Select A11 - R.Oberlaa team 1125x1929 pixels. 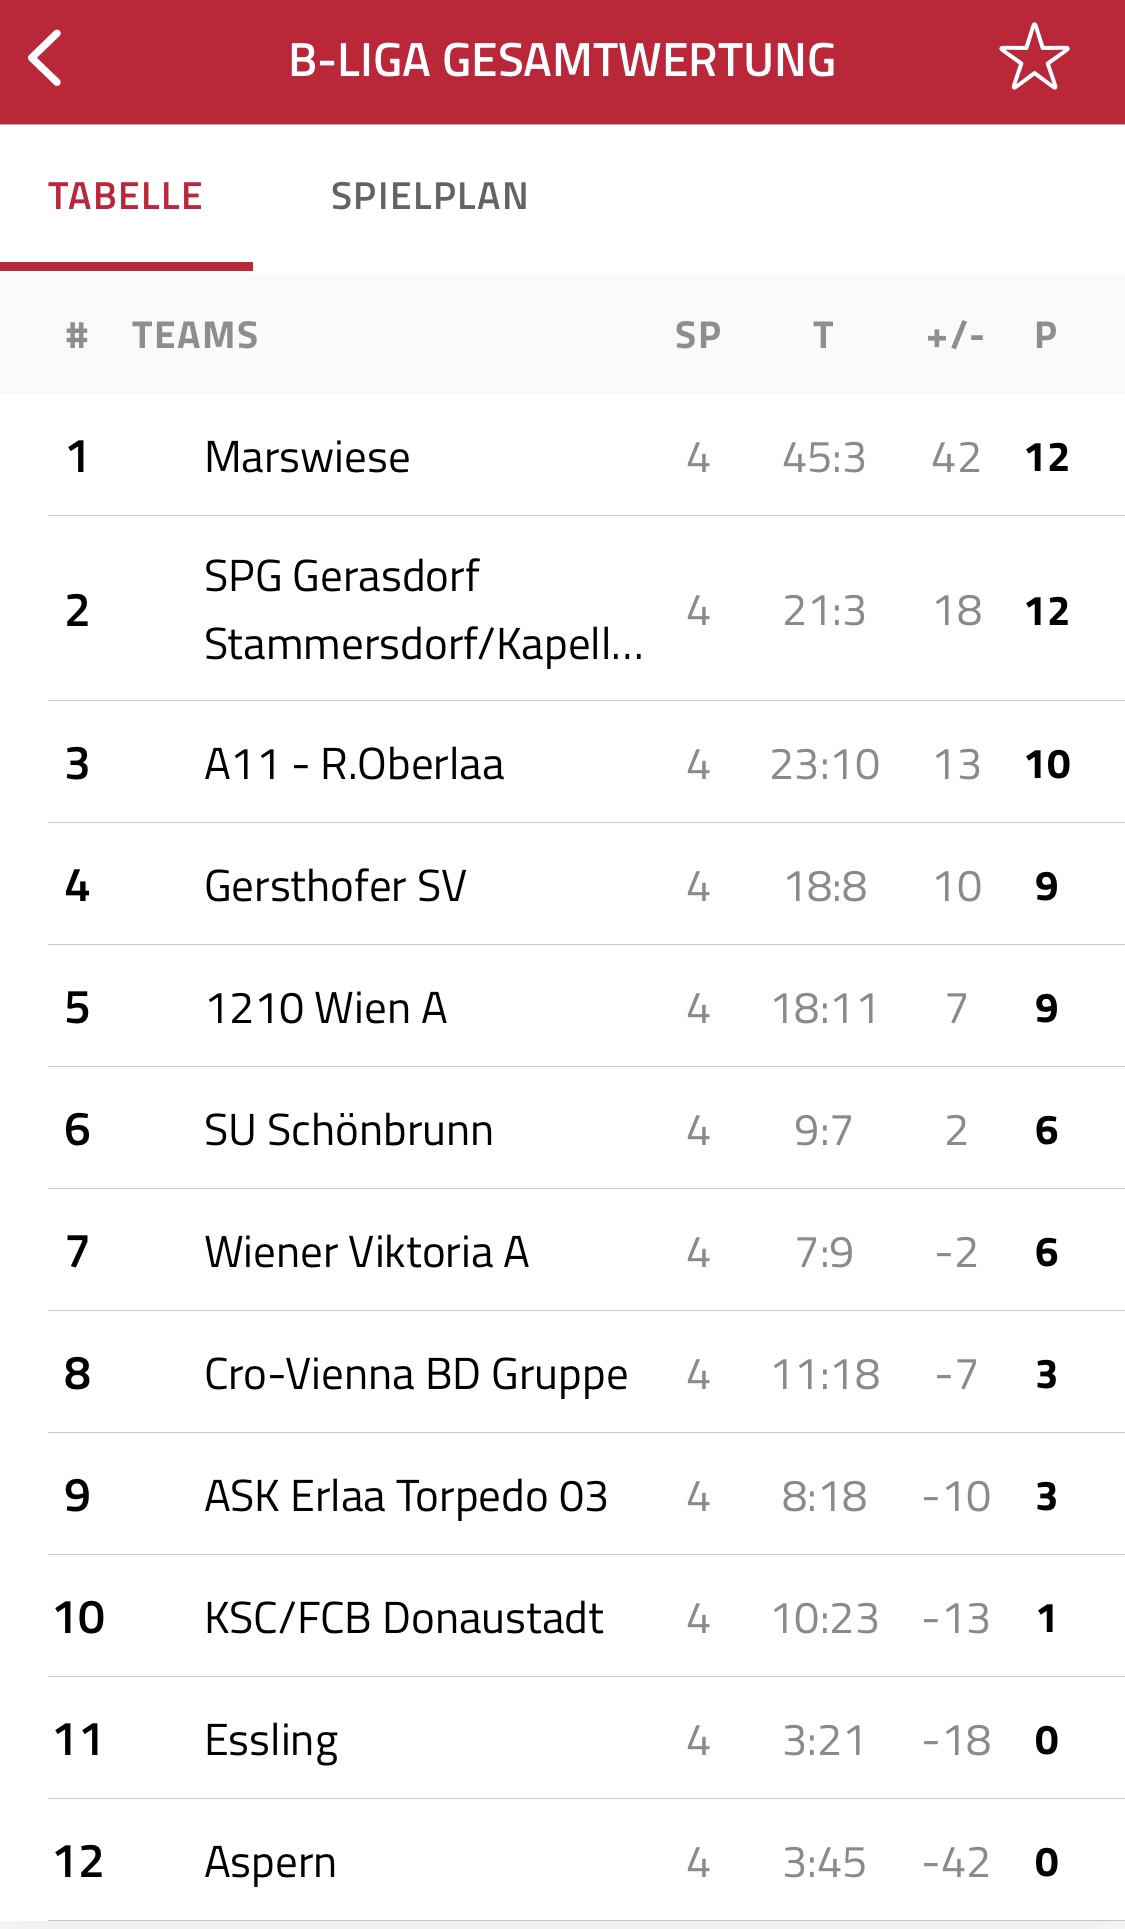click(x=562, y=763)
